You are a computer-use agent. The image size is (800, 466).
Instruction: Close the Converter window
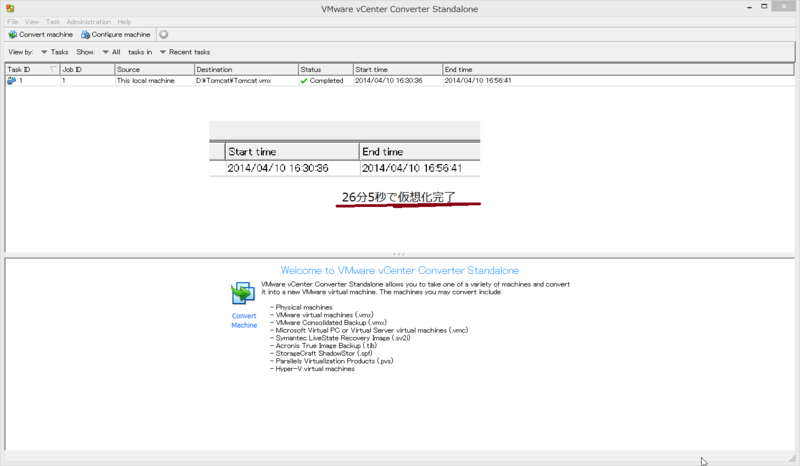(785, 6)
